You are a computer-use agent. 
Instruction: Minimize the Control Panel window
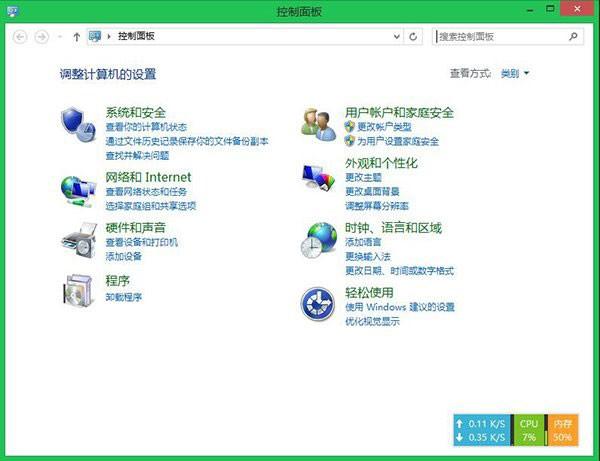(530, 9)
